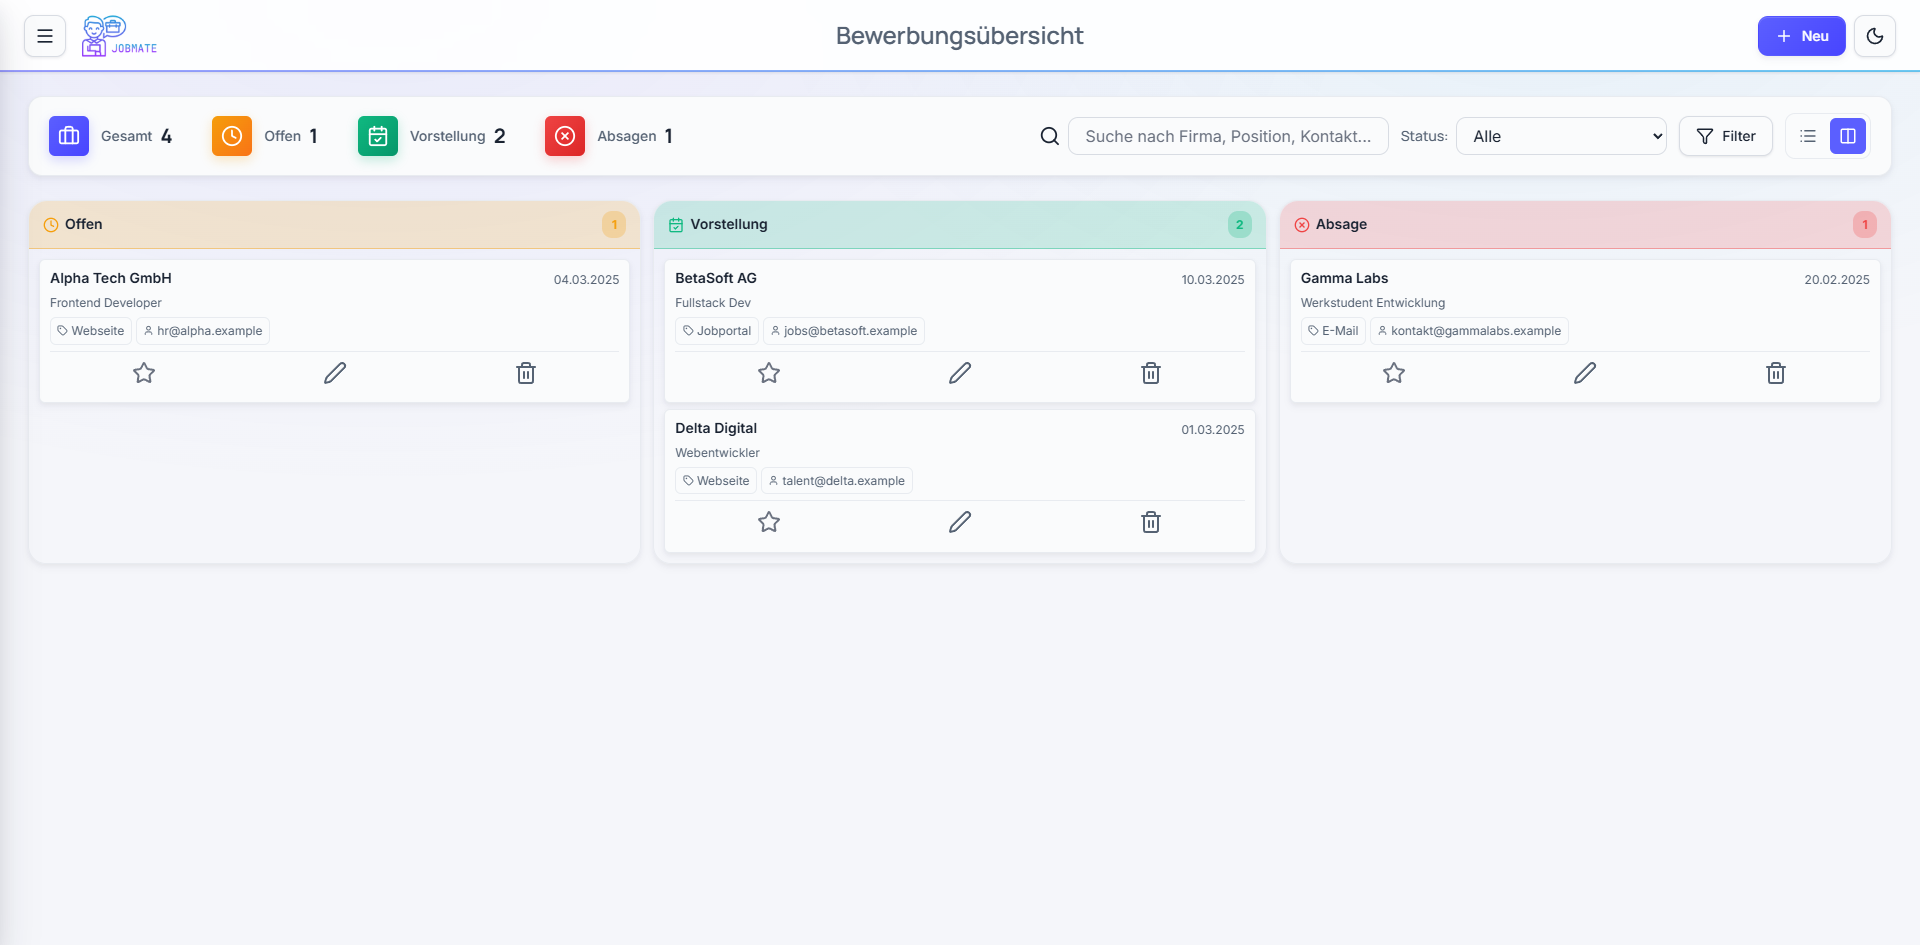Edit the Gamma Labs entry
Viewport: 1920px width, 945px height.
tap(1585, 373)
